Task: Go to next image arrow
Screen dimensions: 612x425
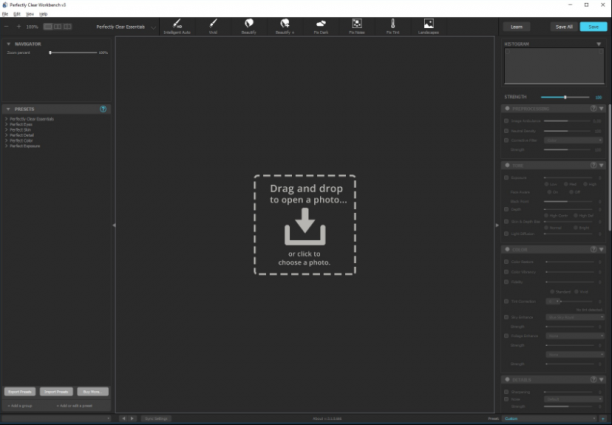Action: coord(132,418)
